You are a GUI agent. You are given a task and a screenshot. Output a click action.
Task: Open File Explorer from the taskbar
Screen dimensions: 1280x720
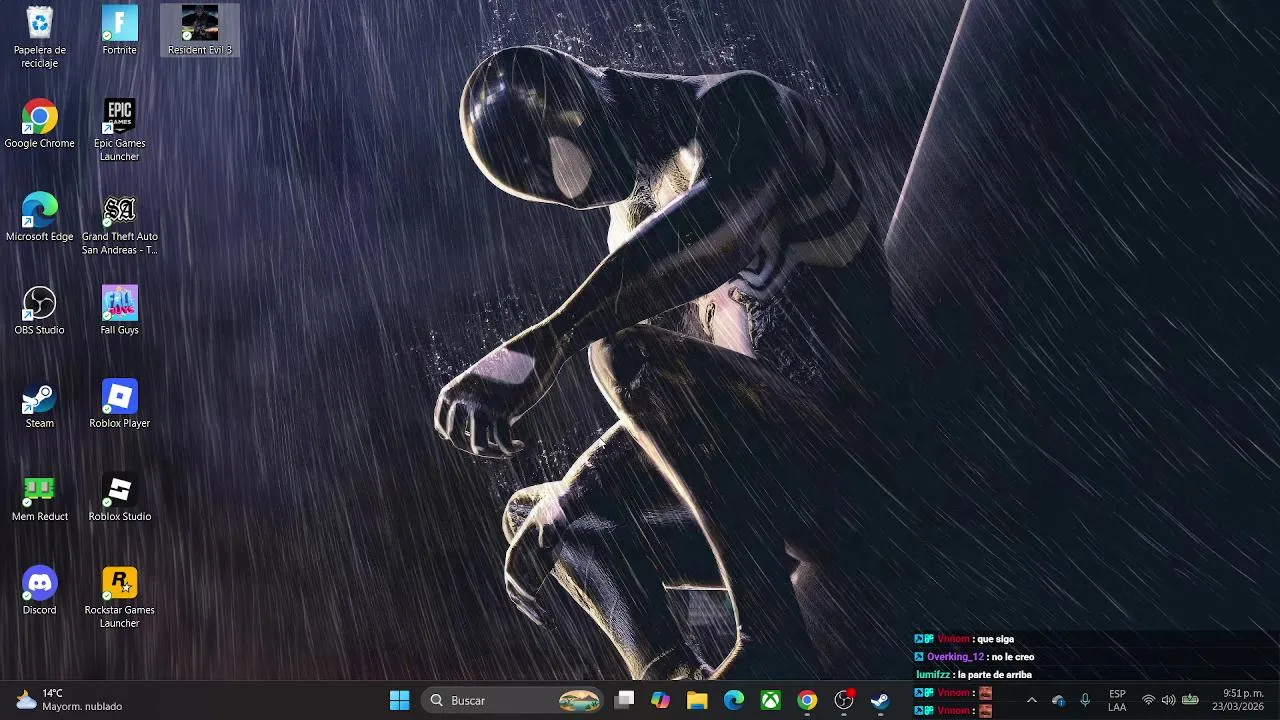697,700
